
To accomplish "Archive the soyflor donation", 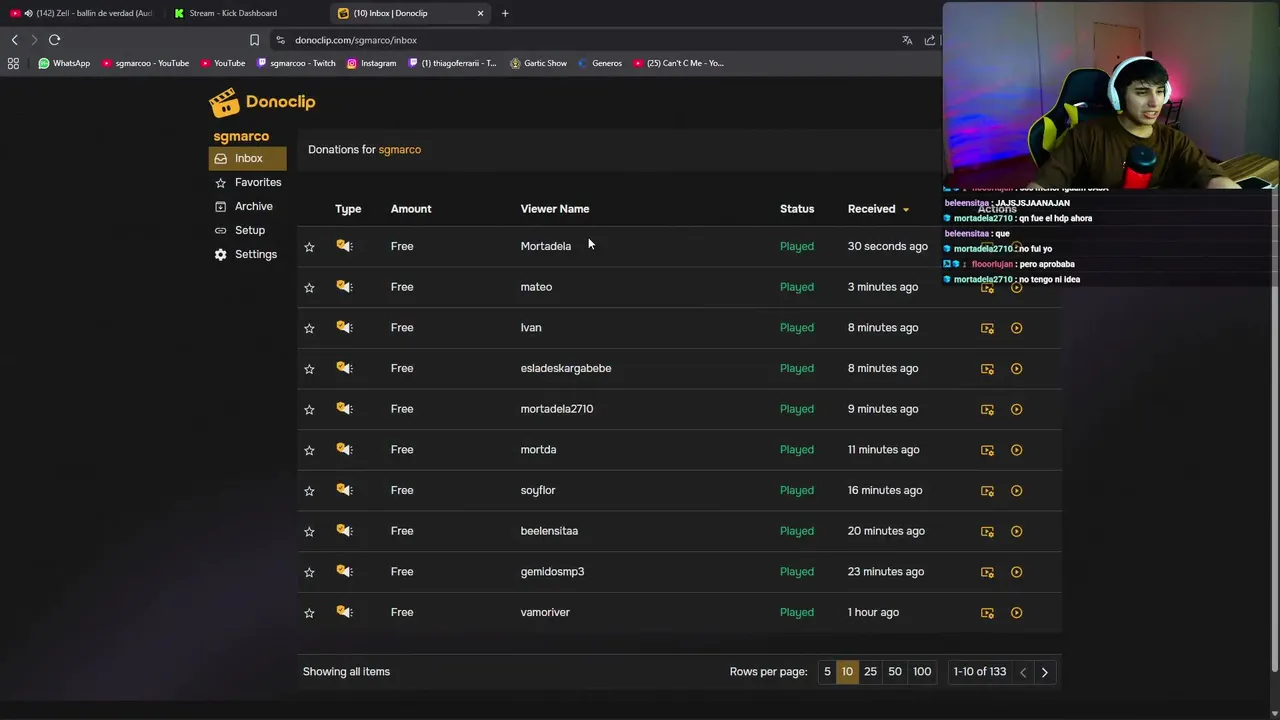I will coord(987,491).
